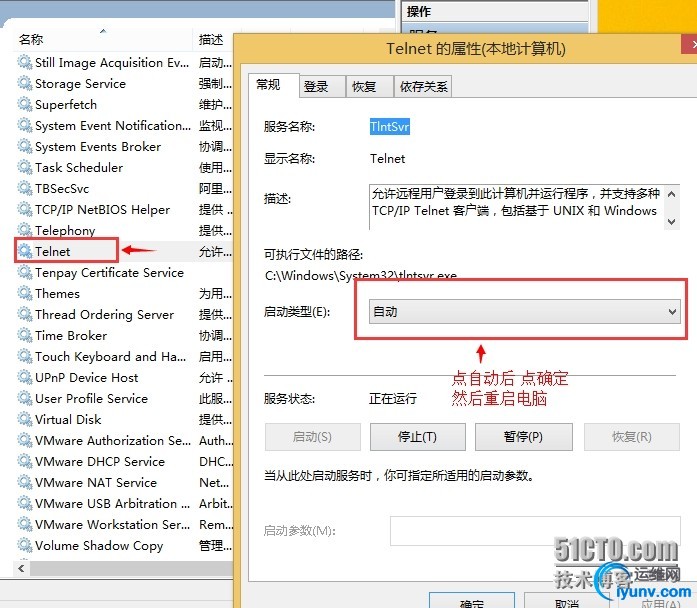Image resolution: width=697 pixels, height=608 pixels.
Task: Click the TBSecSvc gear icon
Action: [24, 188]
